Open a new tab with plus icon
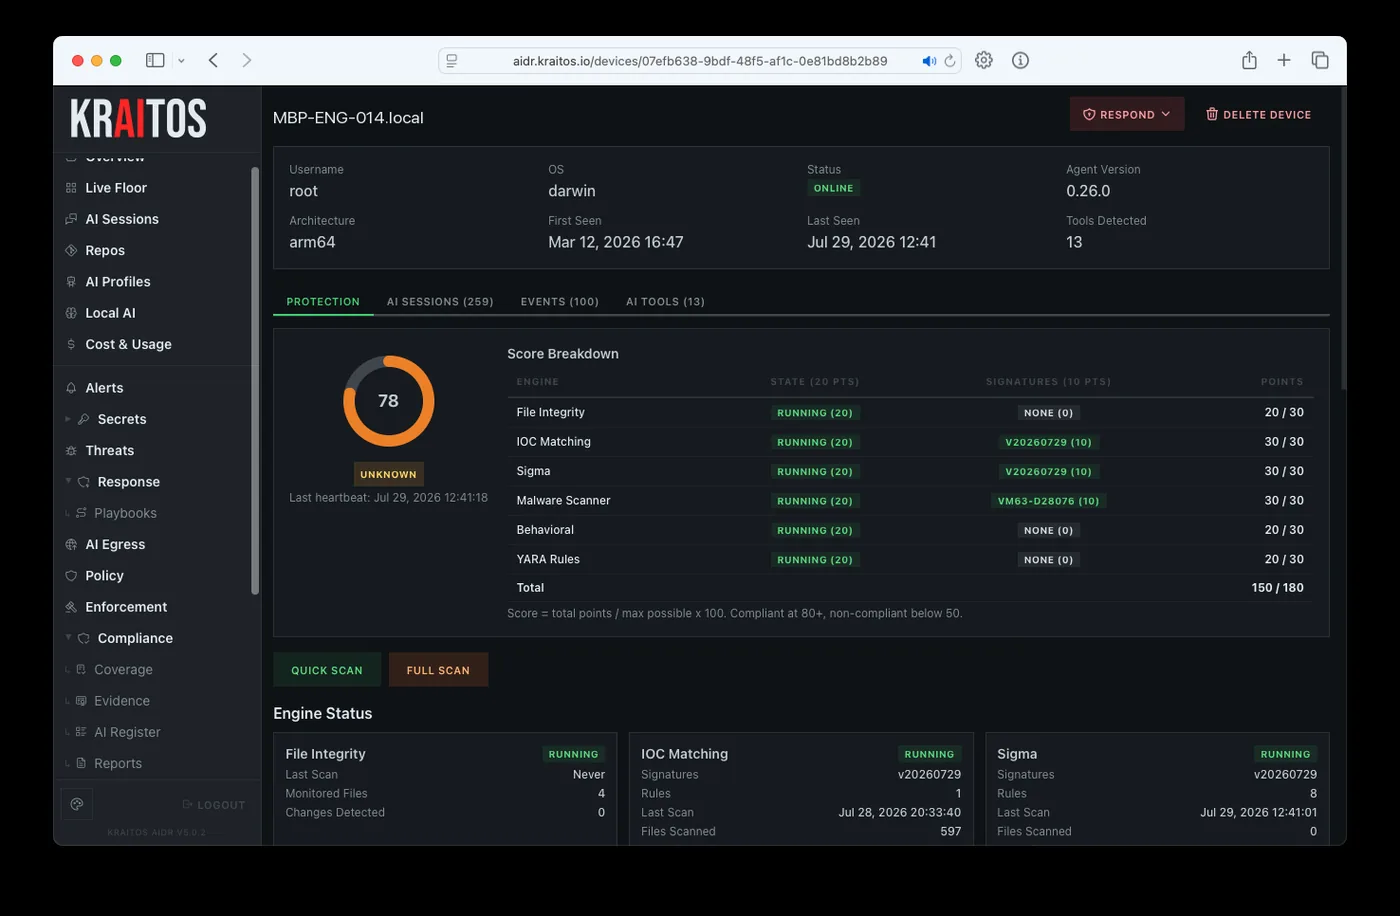1400x916 pixels. [1284, 60]
